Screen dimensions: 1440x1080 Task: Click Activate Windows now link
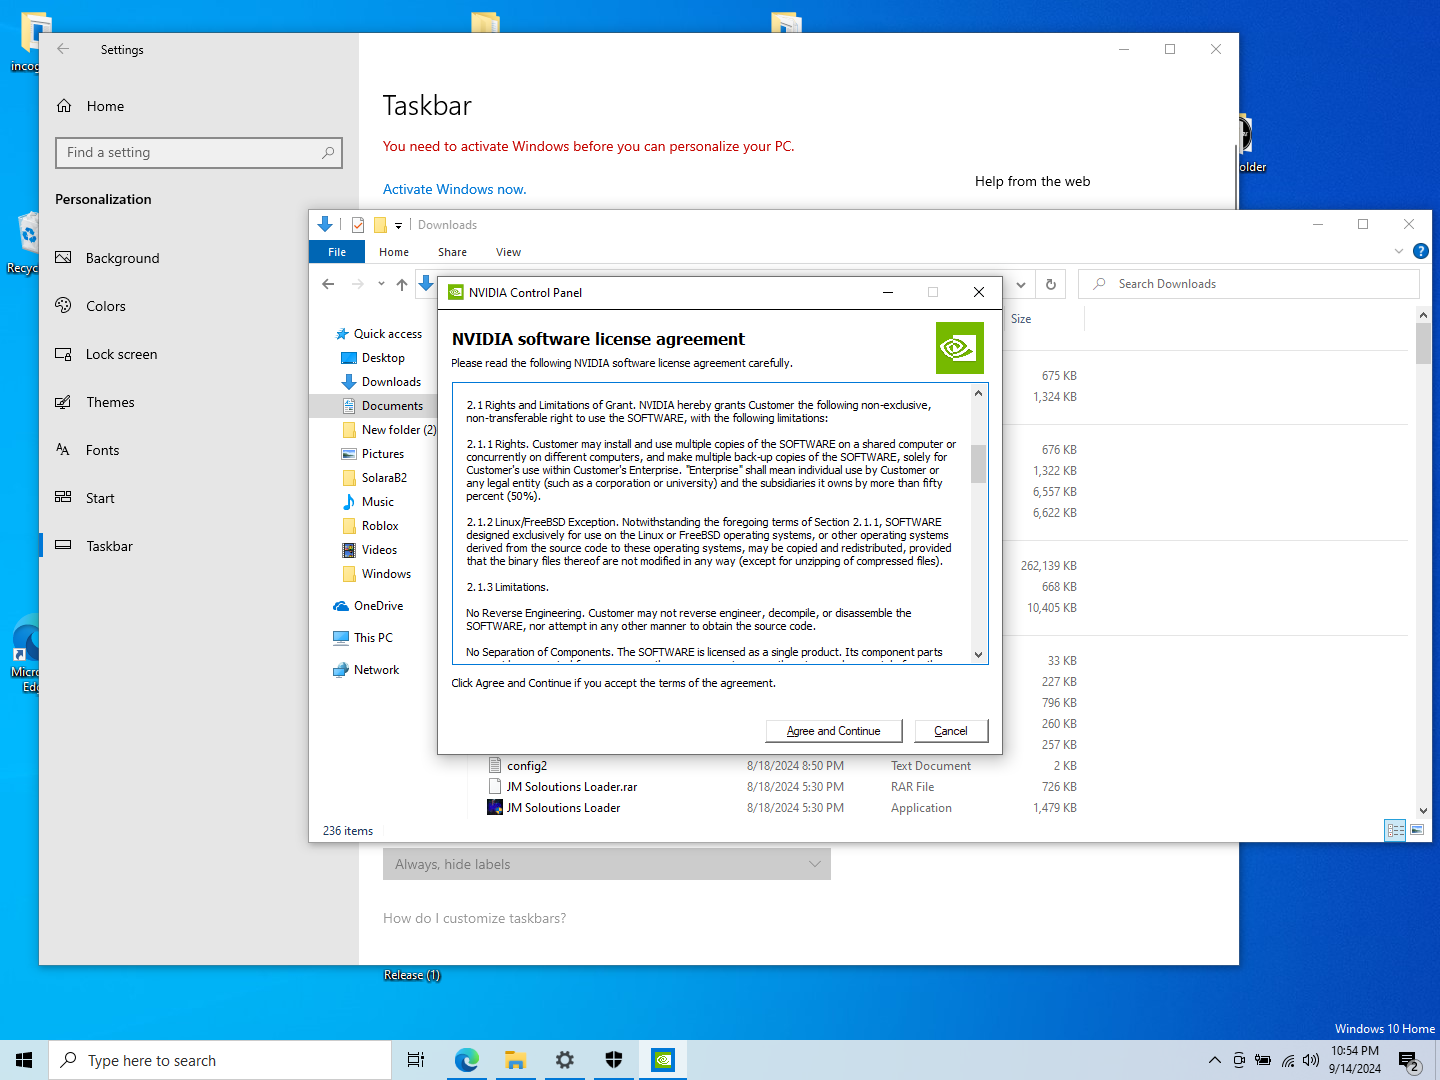454,189
